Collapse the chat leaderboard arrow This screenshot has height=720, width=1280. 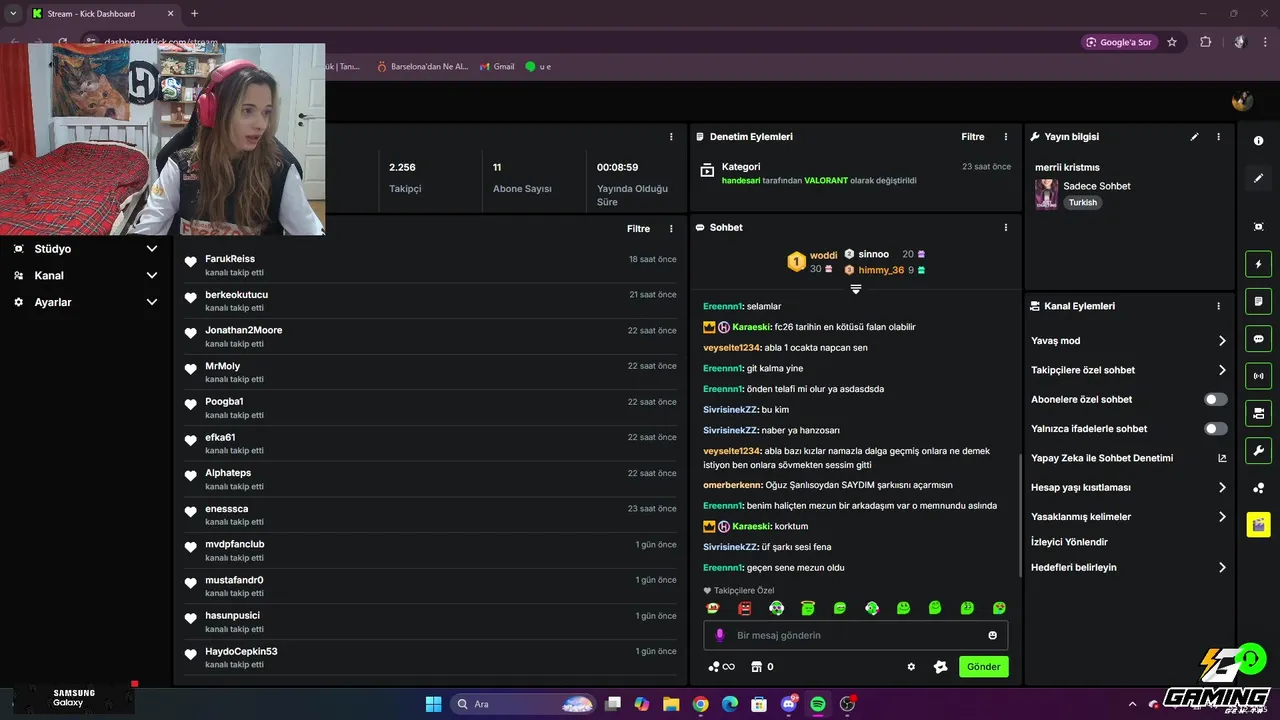pyautogui.click(x=856, y=289)
